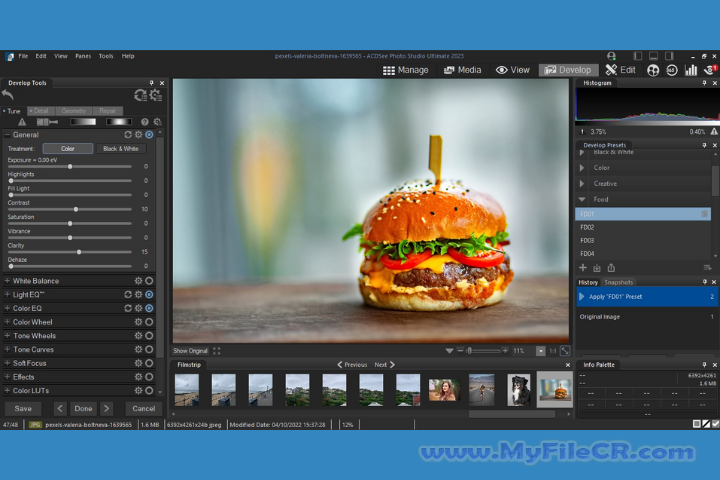Switch to the Detail tab
Image resolution: width=720 pixels, height=480 pixels.
[x=40, y=111]
